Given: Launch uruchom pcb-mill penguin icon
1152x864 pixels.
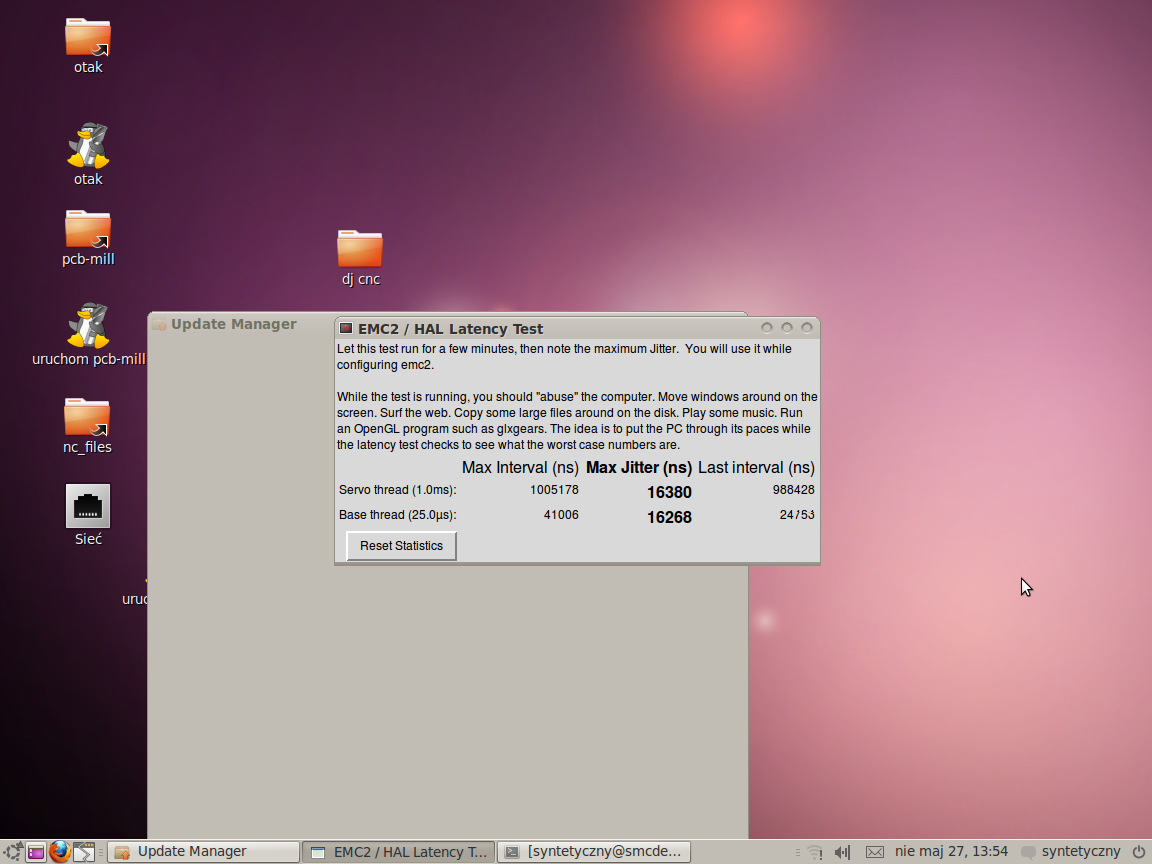Looking at the screenshot, I should [88, 325].
